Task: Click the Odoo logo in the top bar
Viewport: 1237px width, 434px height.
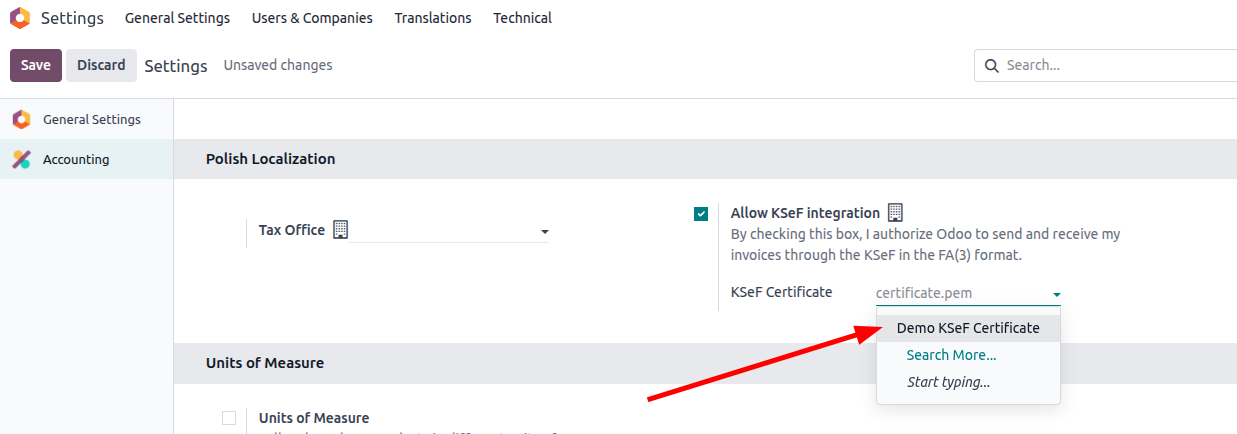Action: 19,18
